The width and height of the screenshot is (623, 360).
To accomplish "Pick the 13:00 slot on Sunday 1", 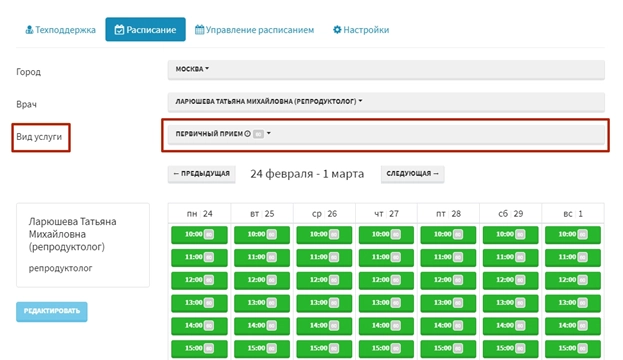I will (x=573, y=303).
